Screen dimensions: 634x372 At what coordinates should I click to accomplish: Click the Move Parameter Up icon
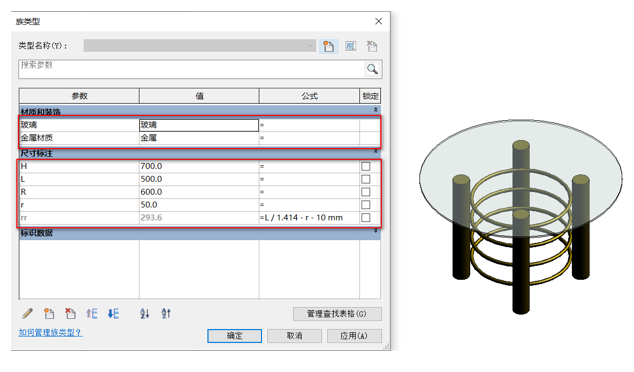[x=92, y=313]
